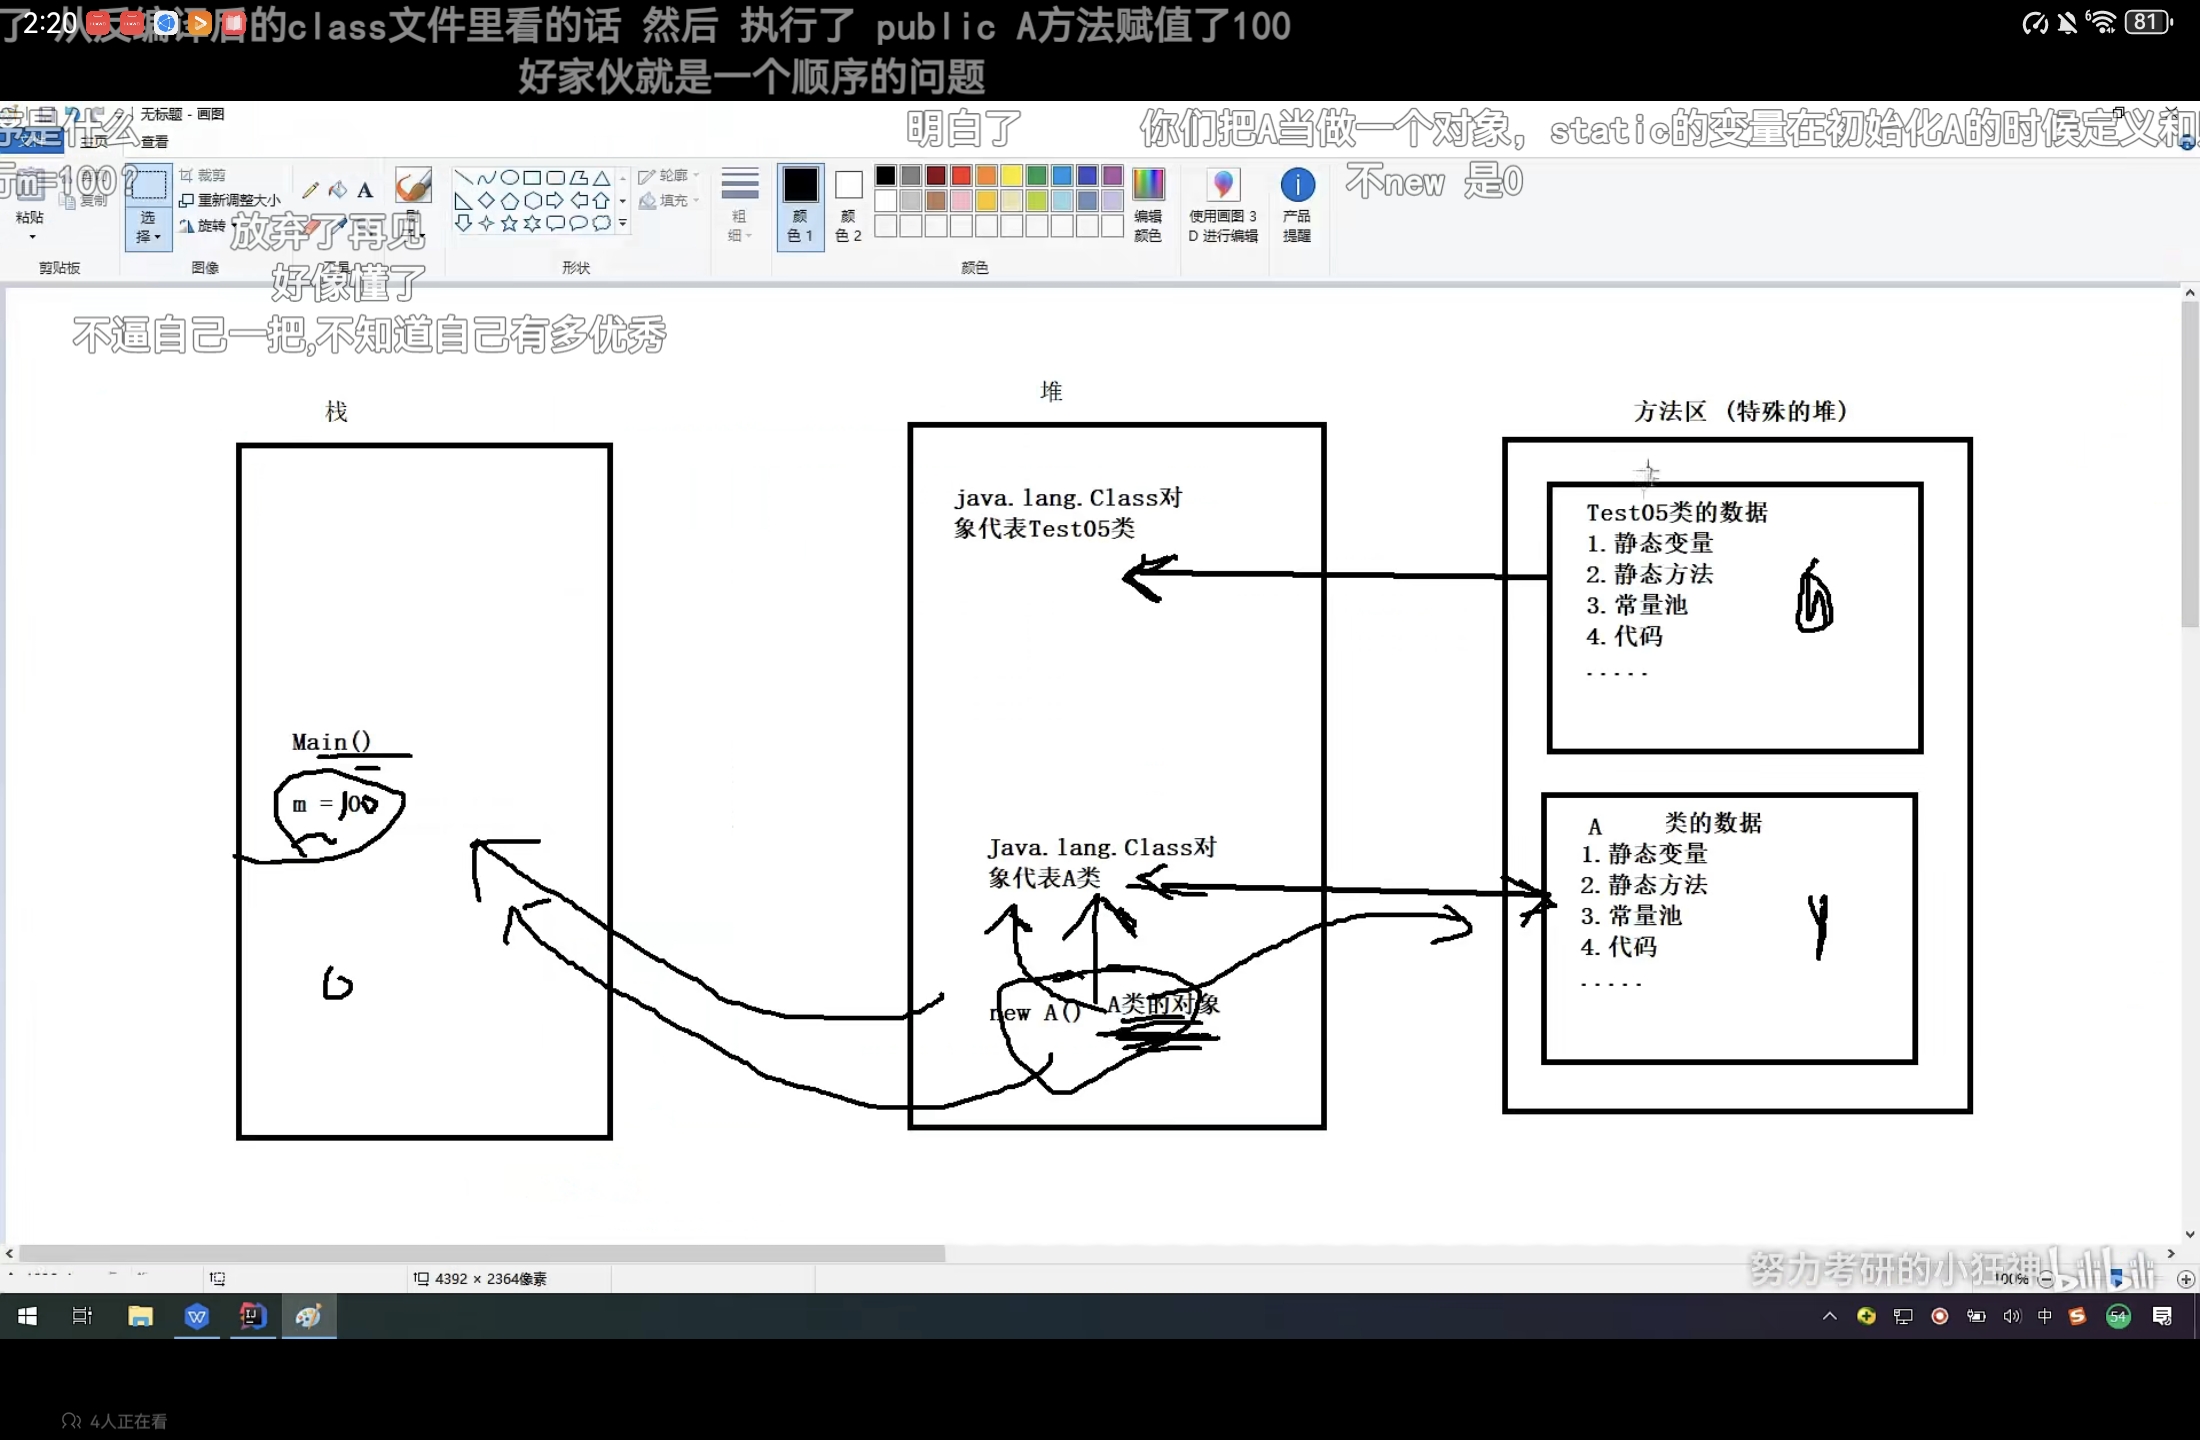Open the 主页 (Home) ribbon tab
2200x1440 pixels.
[94, 142]
